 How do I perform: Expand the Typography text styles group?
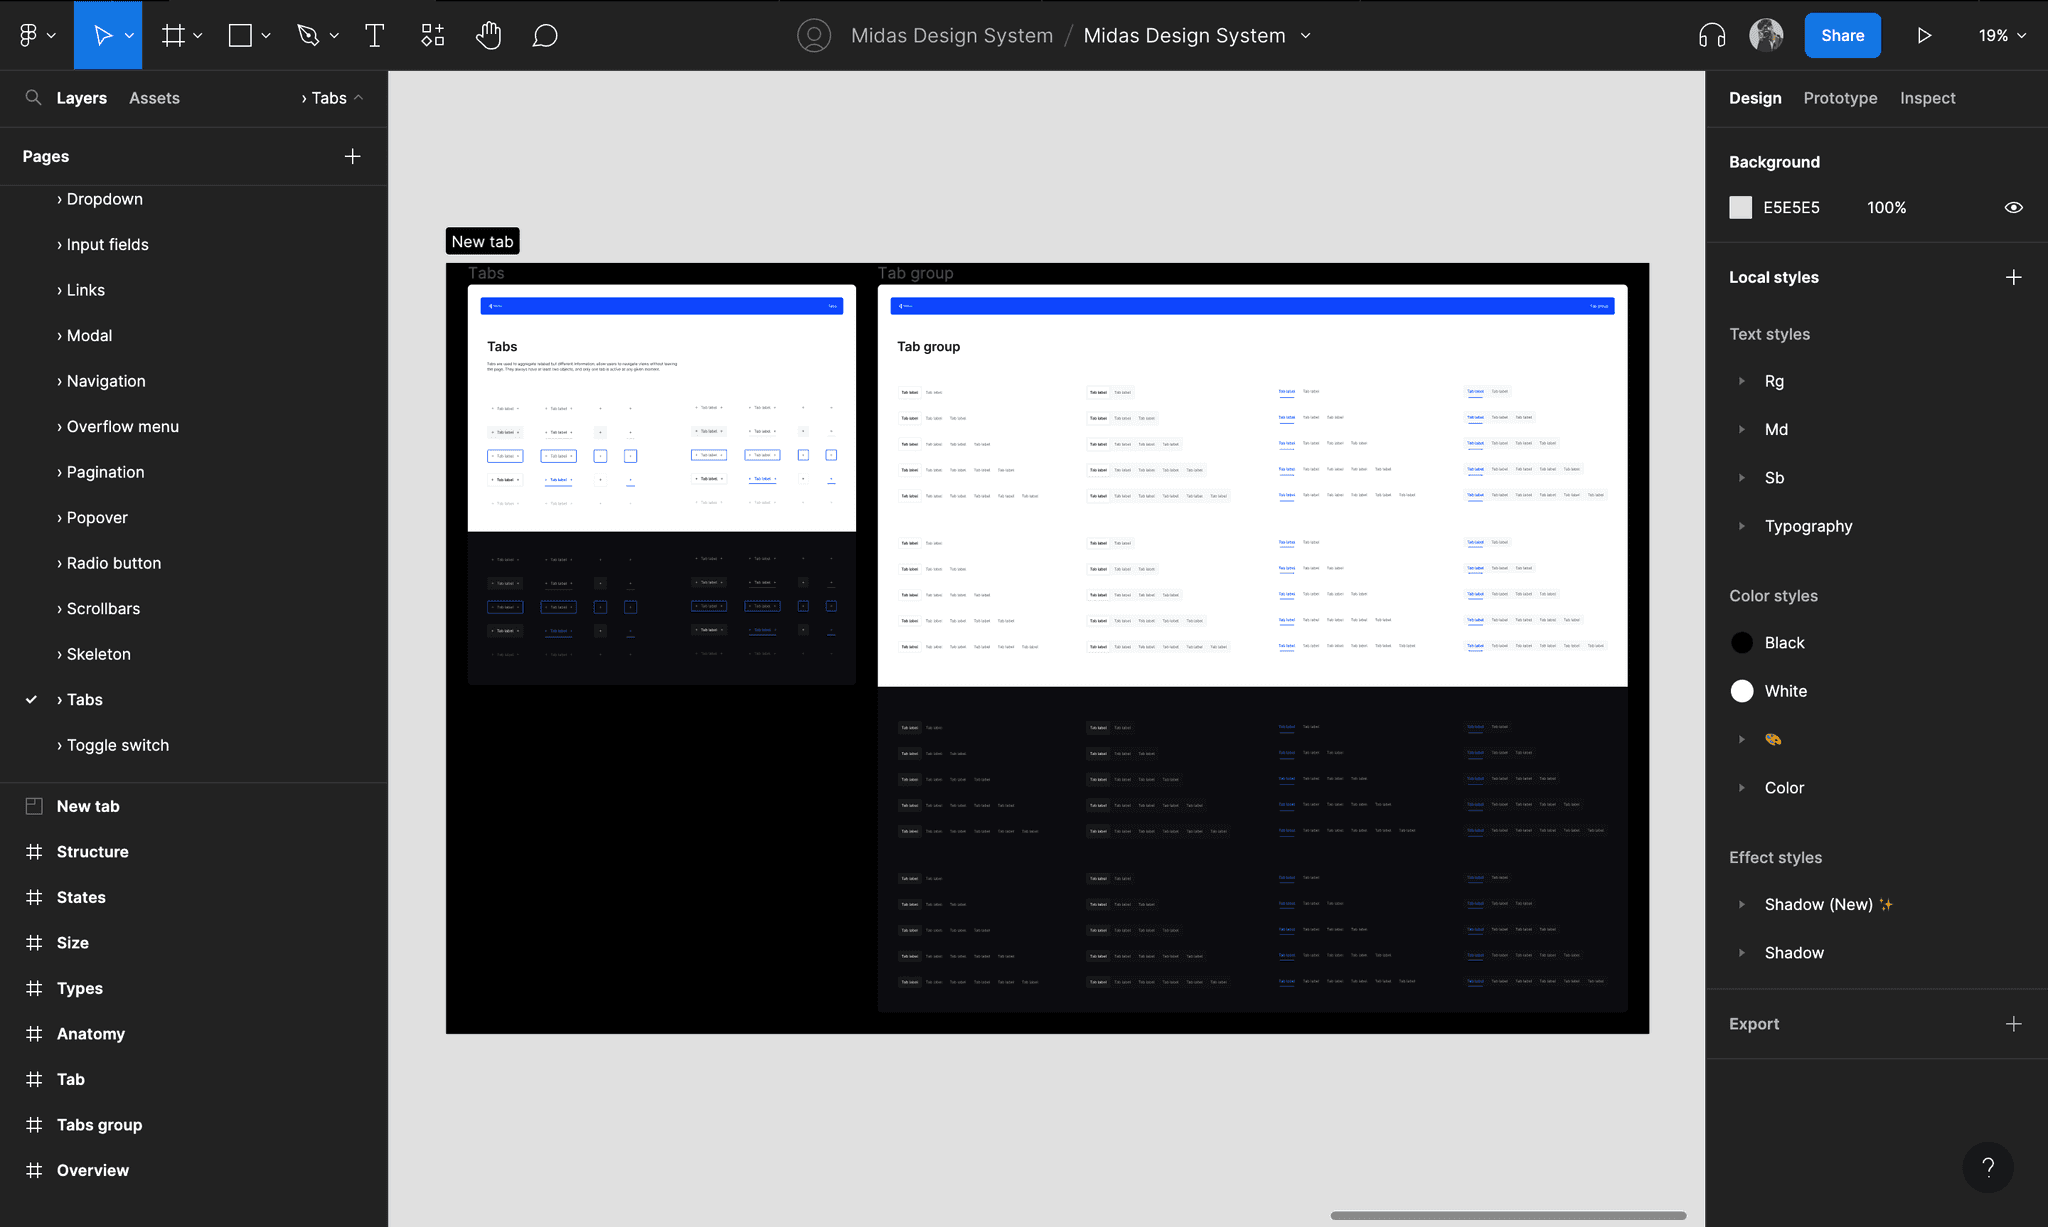pos(1742,526)
